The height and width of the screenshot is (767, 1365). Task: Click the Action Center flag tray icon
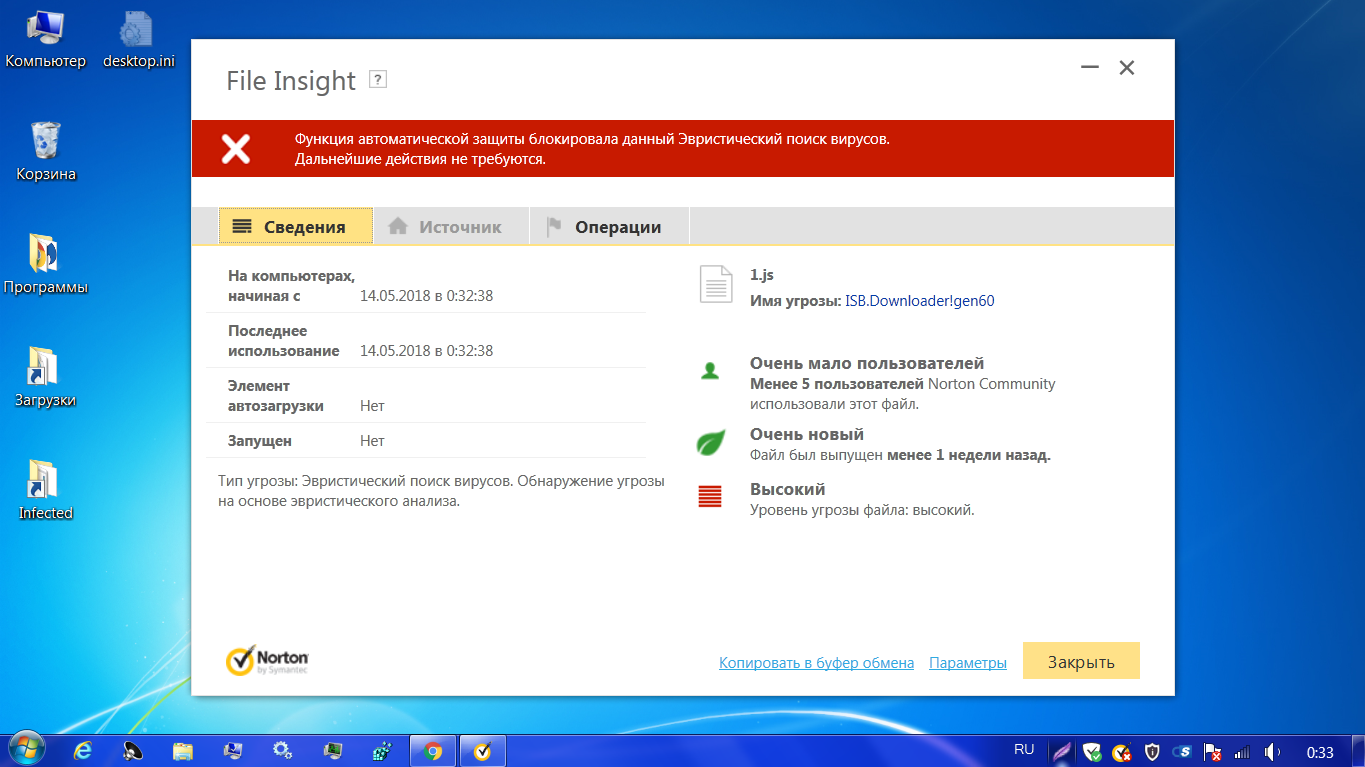tap(1213, 752)
